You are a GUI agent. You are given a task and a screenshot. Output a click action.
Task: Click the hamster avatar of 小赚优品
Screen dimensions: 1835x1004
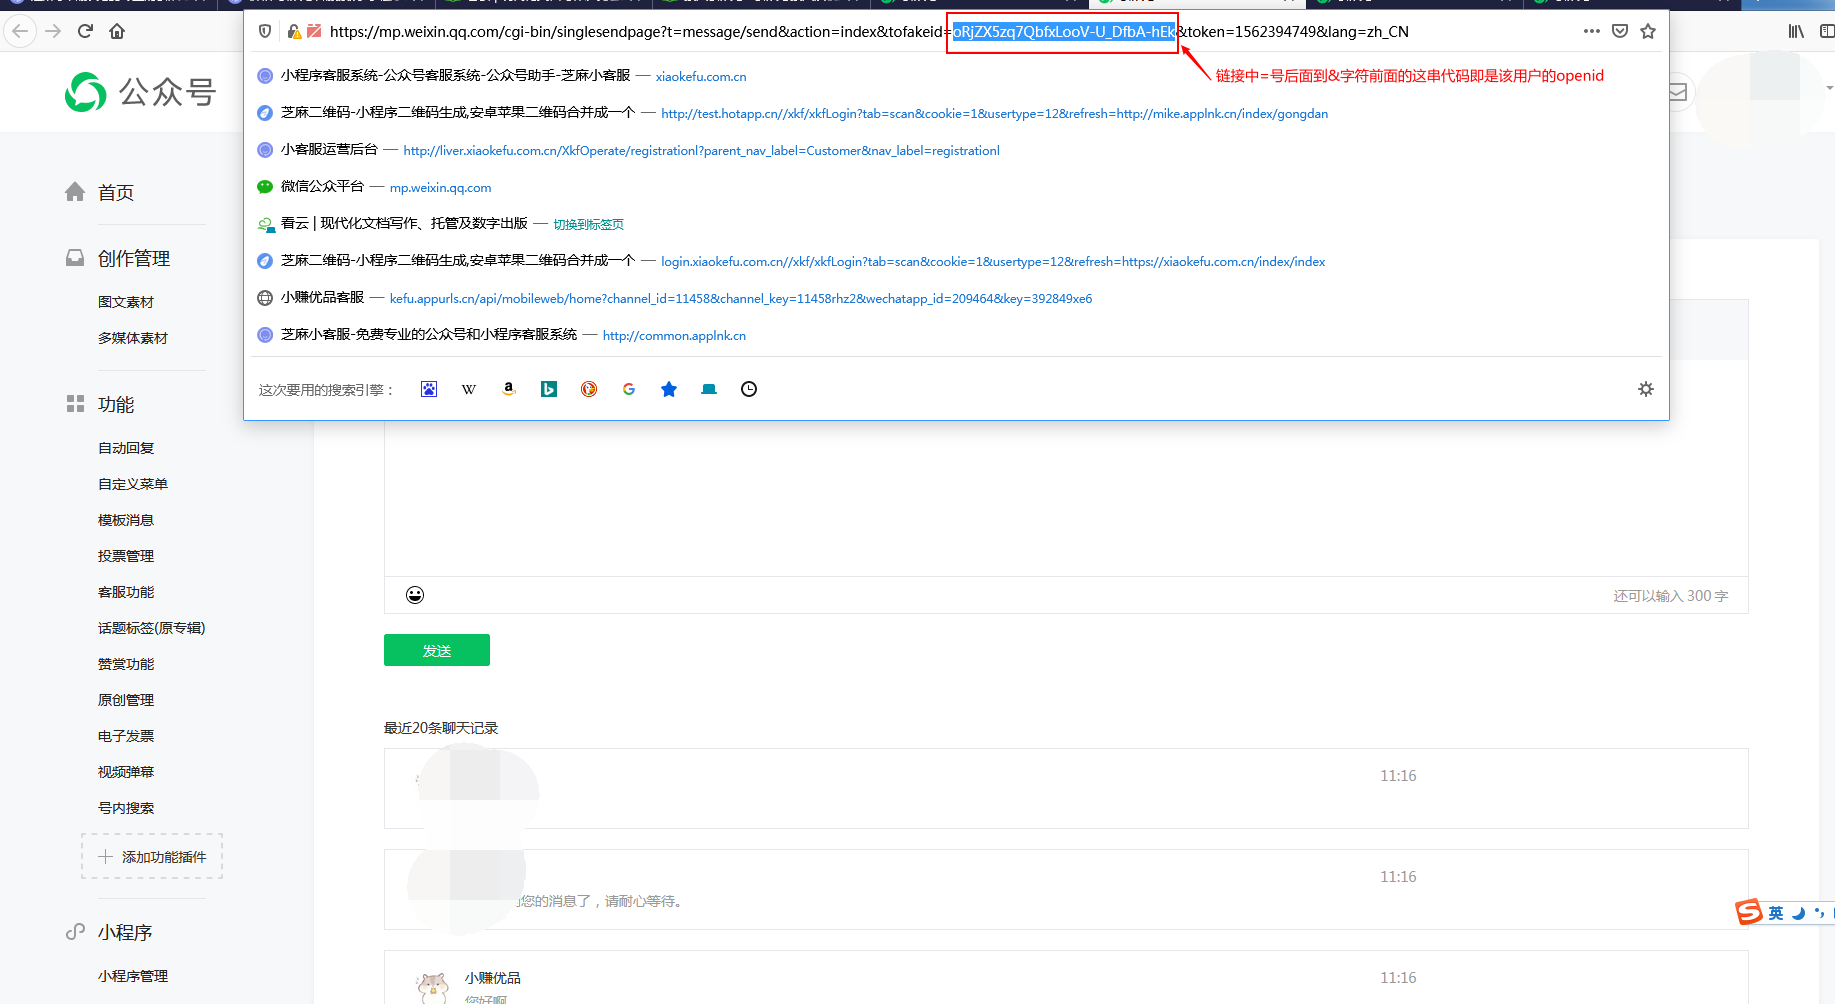click(x=433, y=987)
